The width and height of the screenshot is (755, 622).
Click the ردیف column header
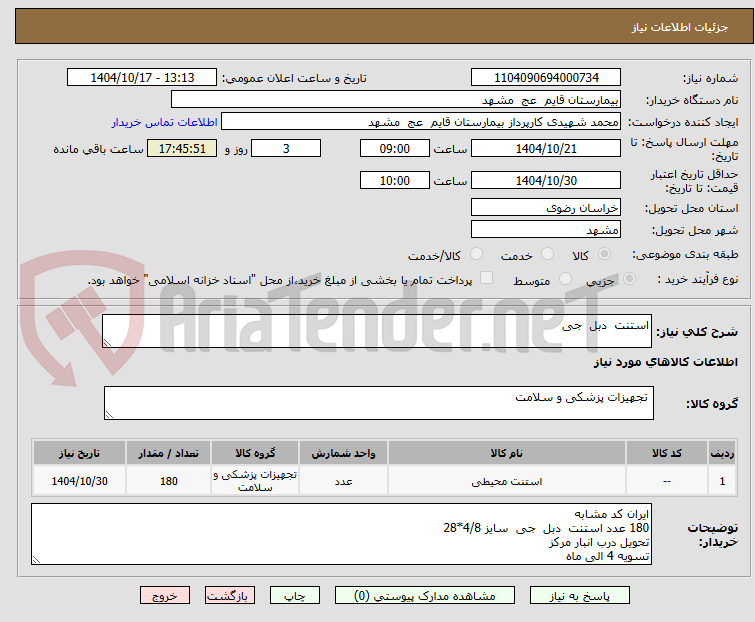pyautogui.click(x=722, y=453)
